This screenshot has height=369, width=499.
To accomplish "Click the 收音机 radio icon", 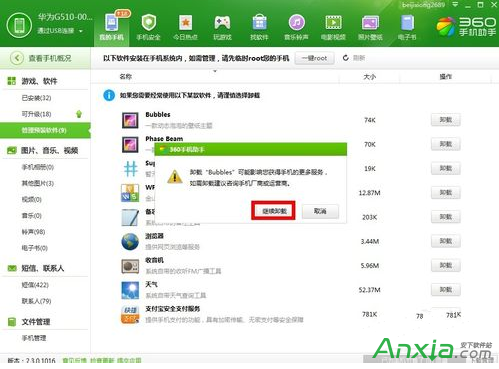I will (130, 266).
